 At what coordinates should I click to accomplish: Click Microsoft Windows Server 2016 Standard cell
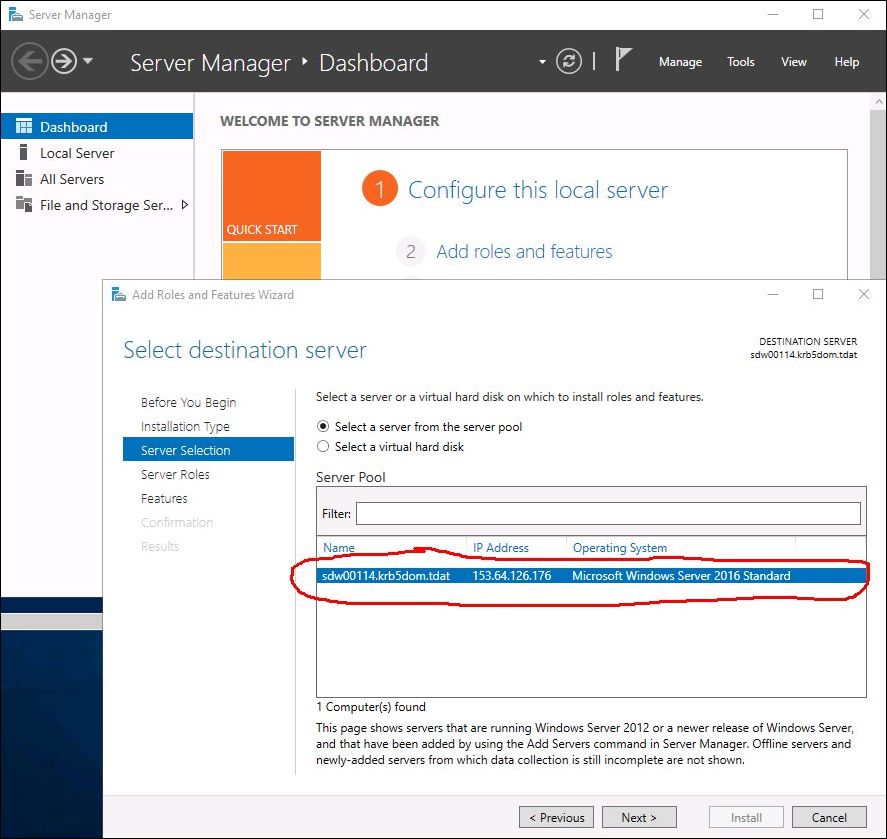[681, 575]
